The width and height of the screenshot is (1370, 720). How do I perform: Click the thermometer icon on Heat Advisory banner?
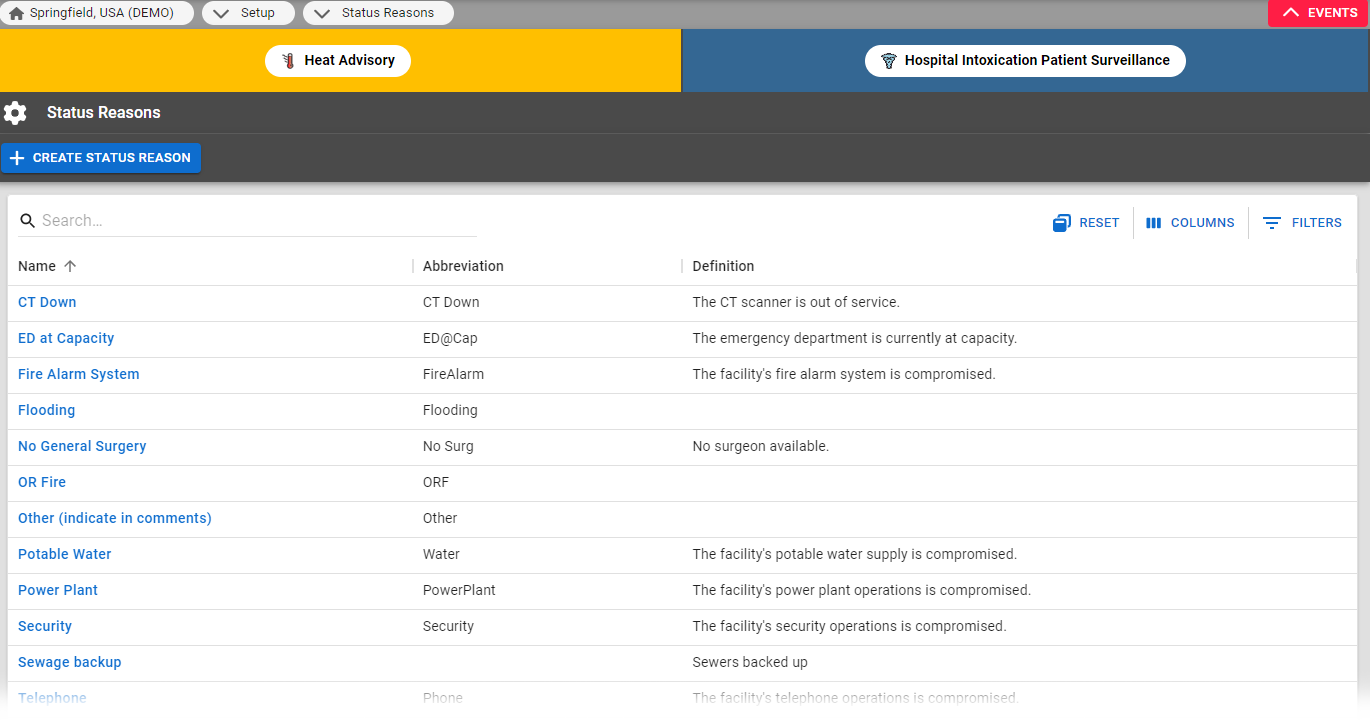pyautogui.click(x=288, y=60)
